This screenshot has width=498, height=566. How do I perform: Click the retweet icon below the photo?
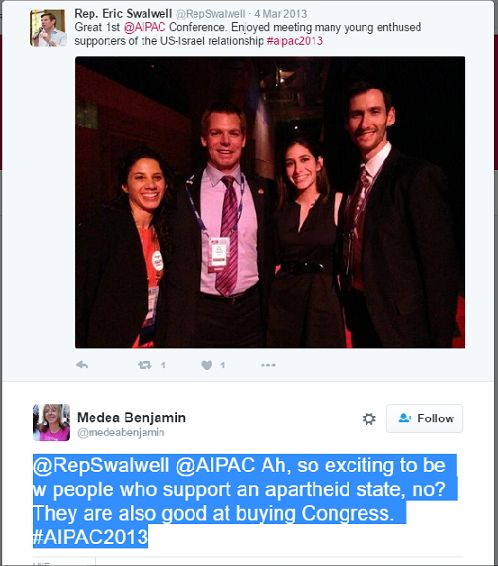click(145, 365)
